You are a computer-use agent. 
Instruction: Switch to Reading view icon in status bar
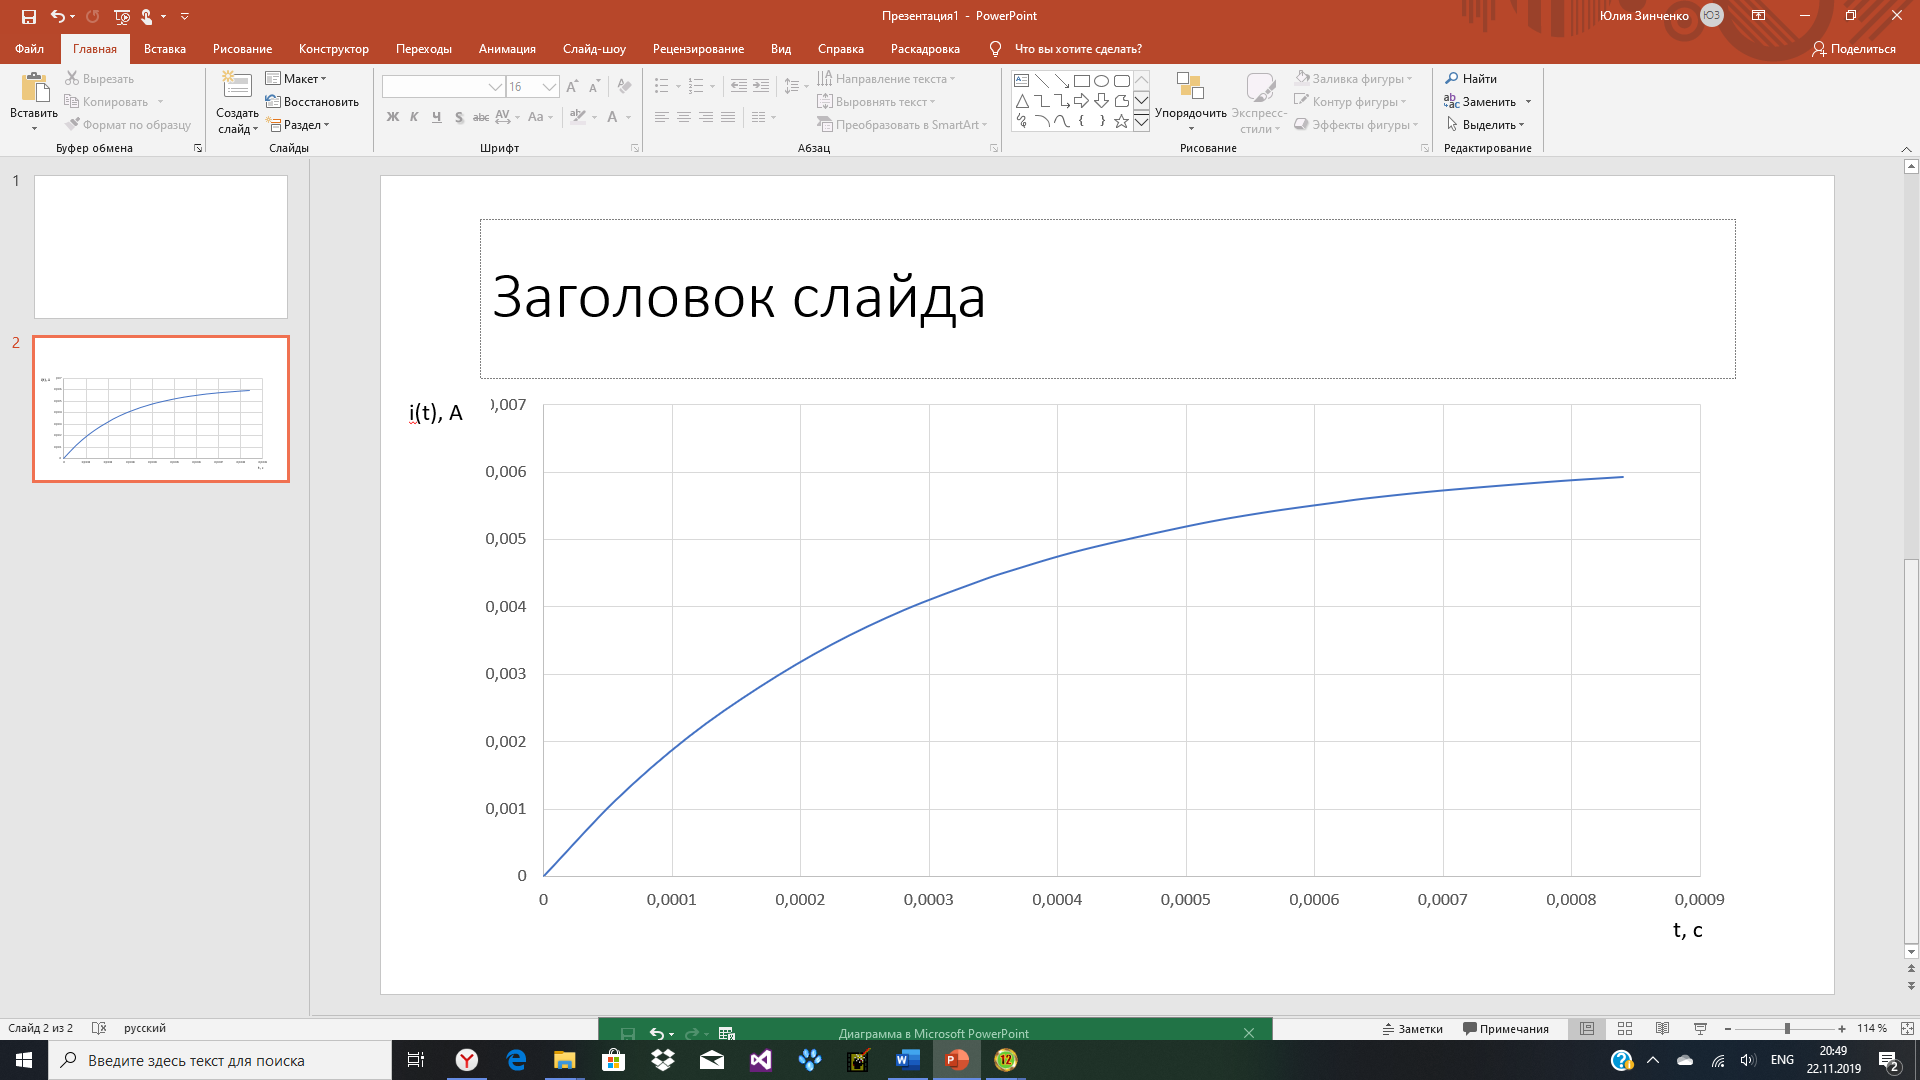tap(1662, 1028)
